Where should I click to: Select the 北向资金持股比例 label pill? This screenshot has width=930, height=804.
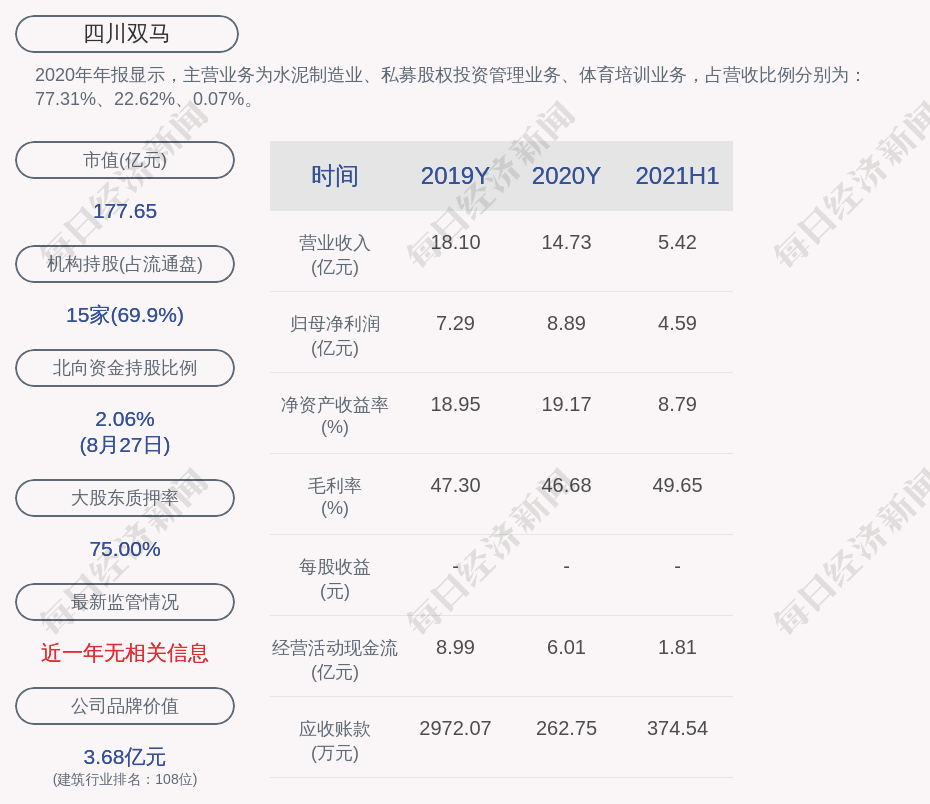click(x=125, y=368)
